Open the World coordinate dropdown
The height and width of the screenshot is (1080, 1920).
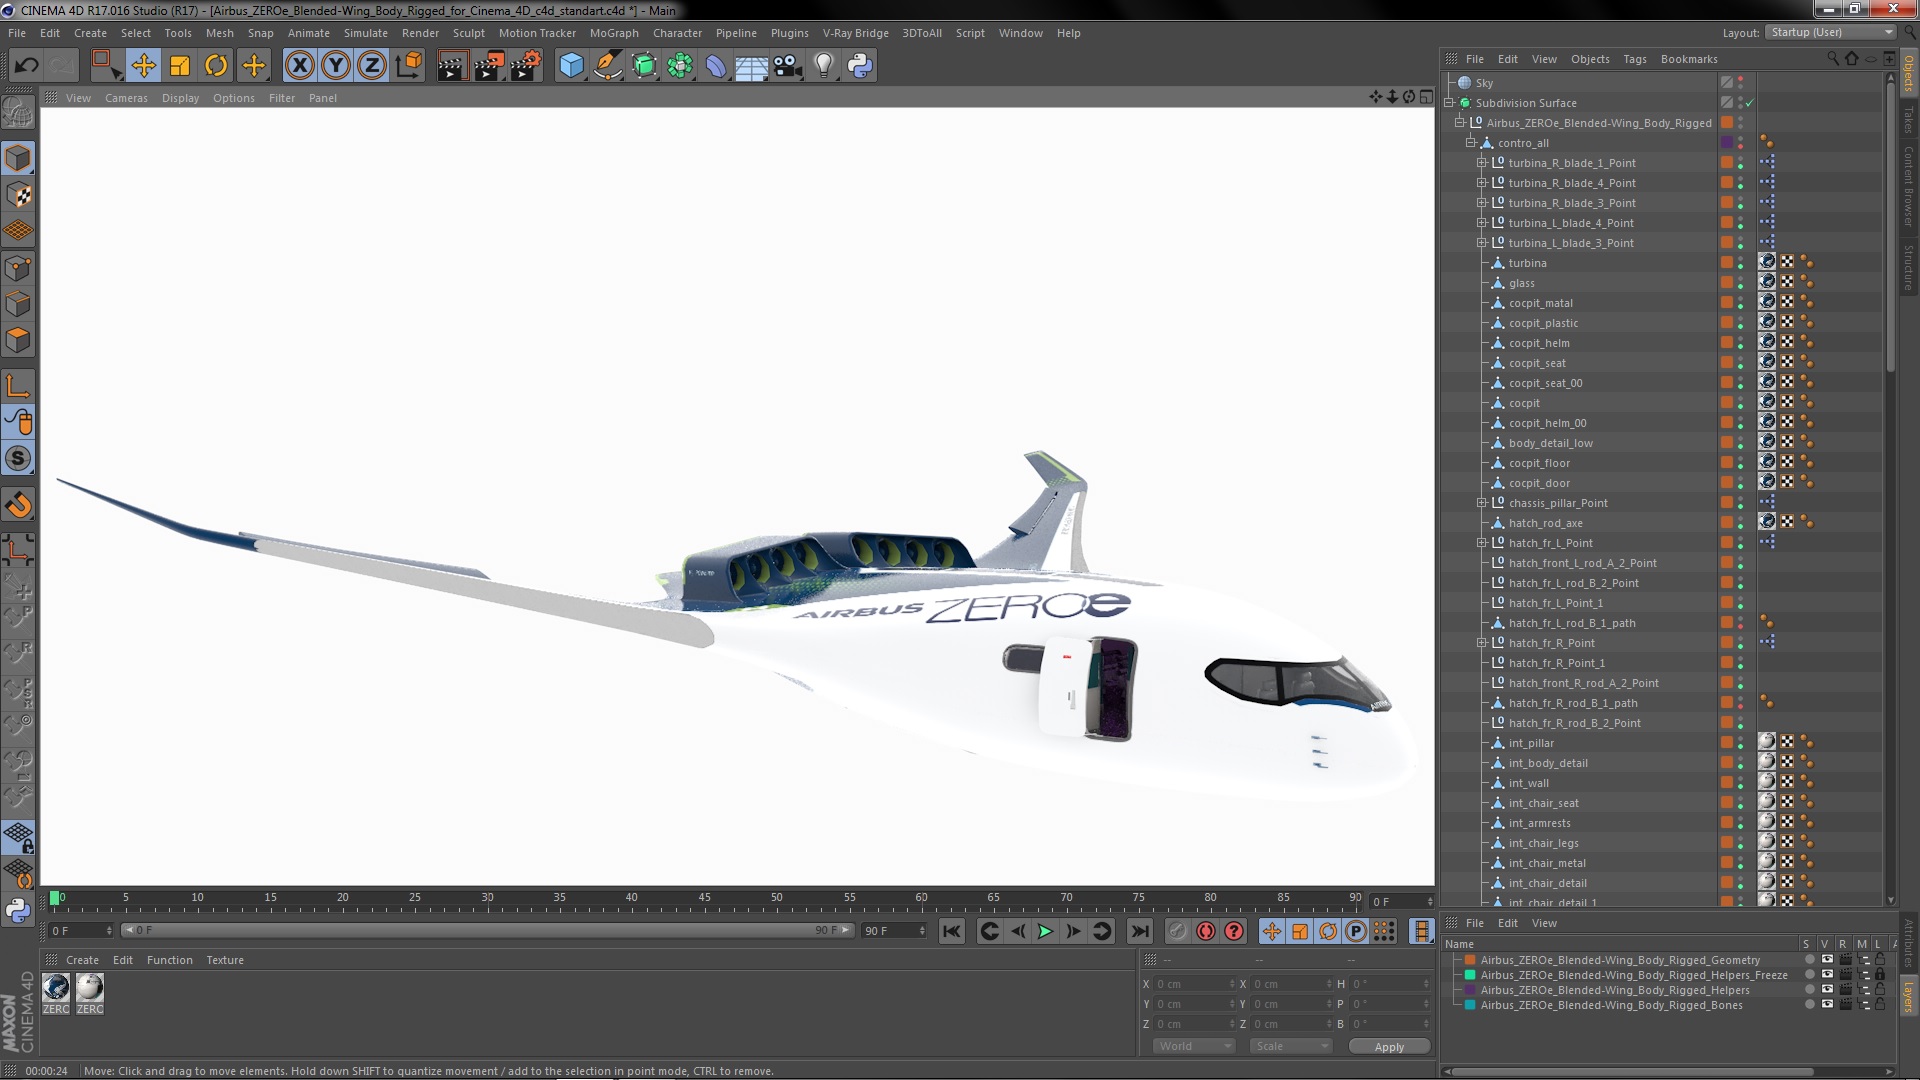coord(1195,1046)
